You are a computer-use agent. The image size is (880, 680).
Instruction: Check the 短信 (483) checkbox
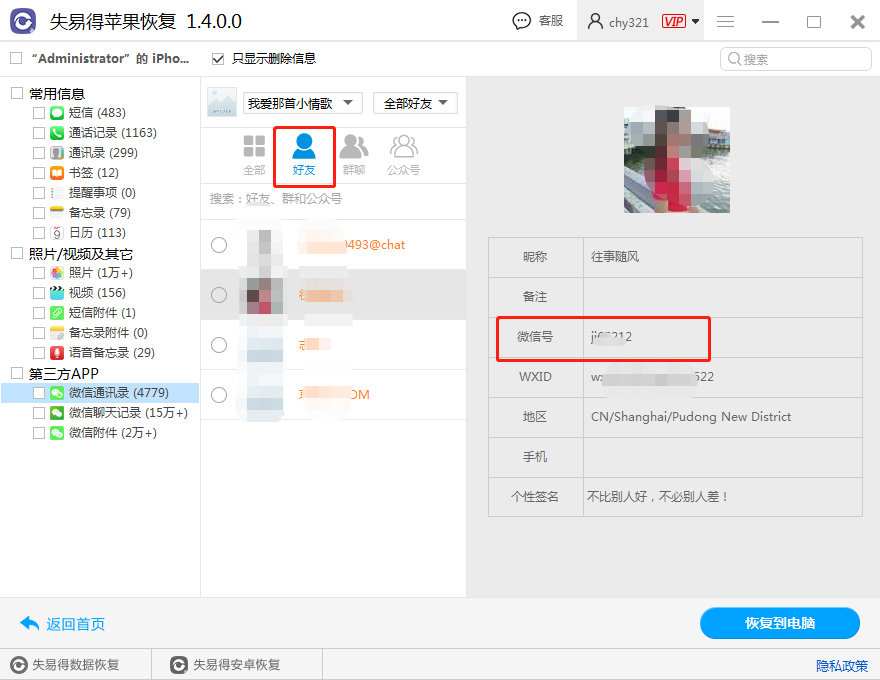39,113
